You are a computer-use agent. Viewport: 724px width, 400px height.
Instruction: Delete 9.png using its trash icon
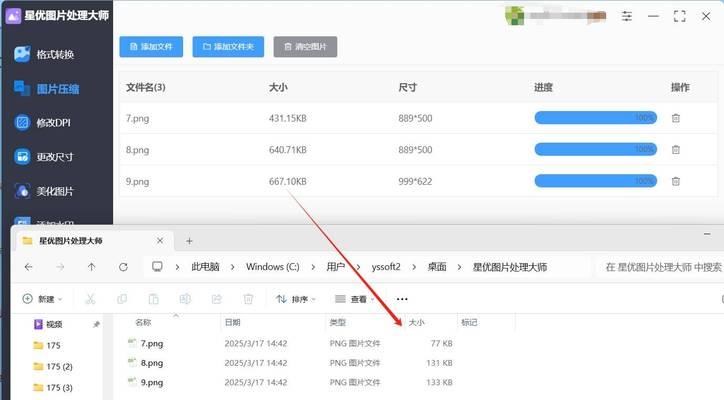point(676,181)
